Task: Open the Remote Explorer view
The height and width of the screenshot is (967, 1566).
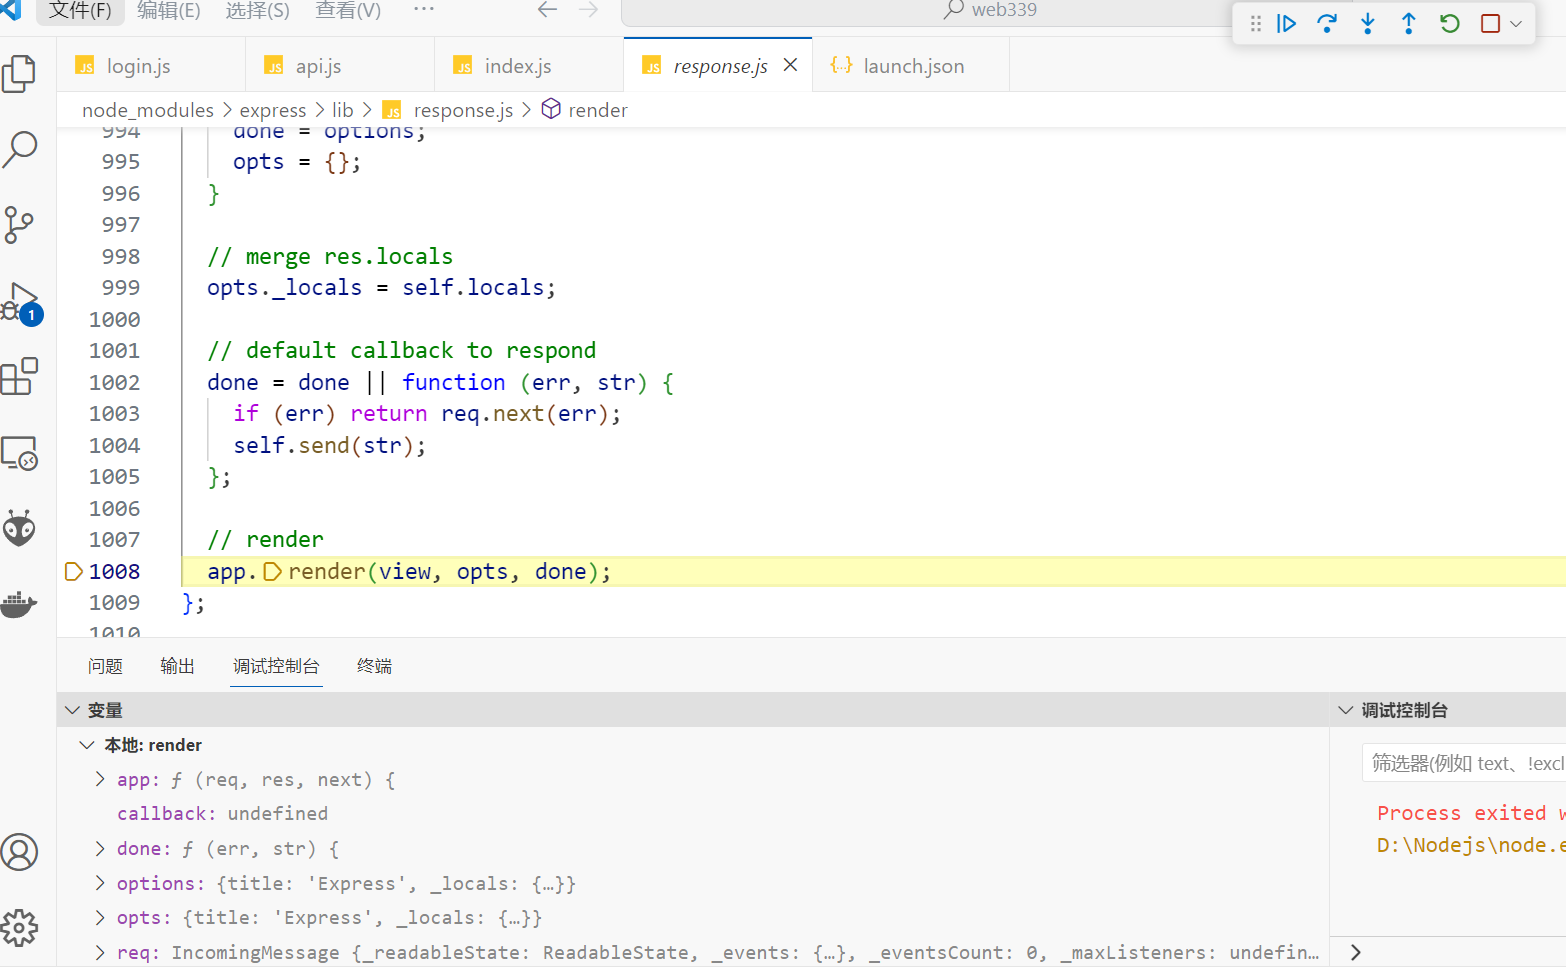Action: coord(19,453)
